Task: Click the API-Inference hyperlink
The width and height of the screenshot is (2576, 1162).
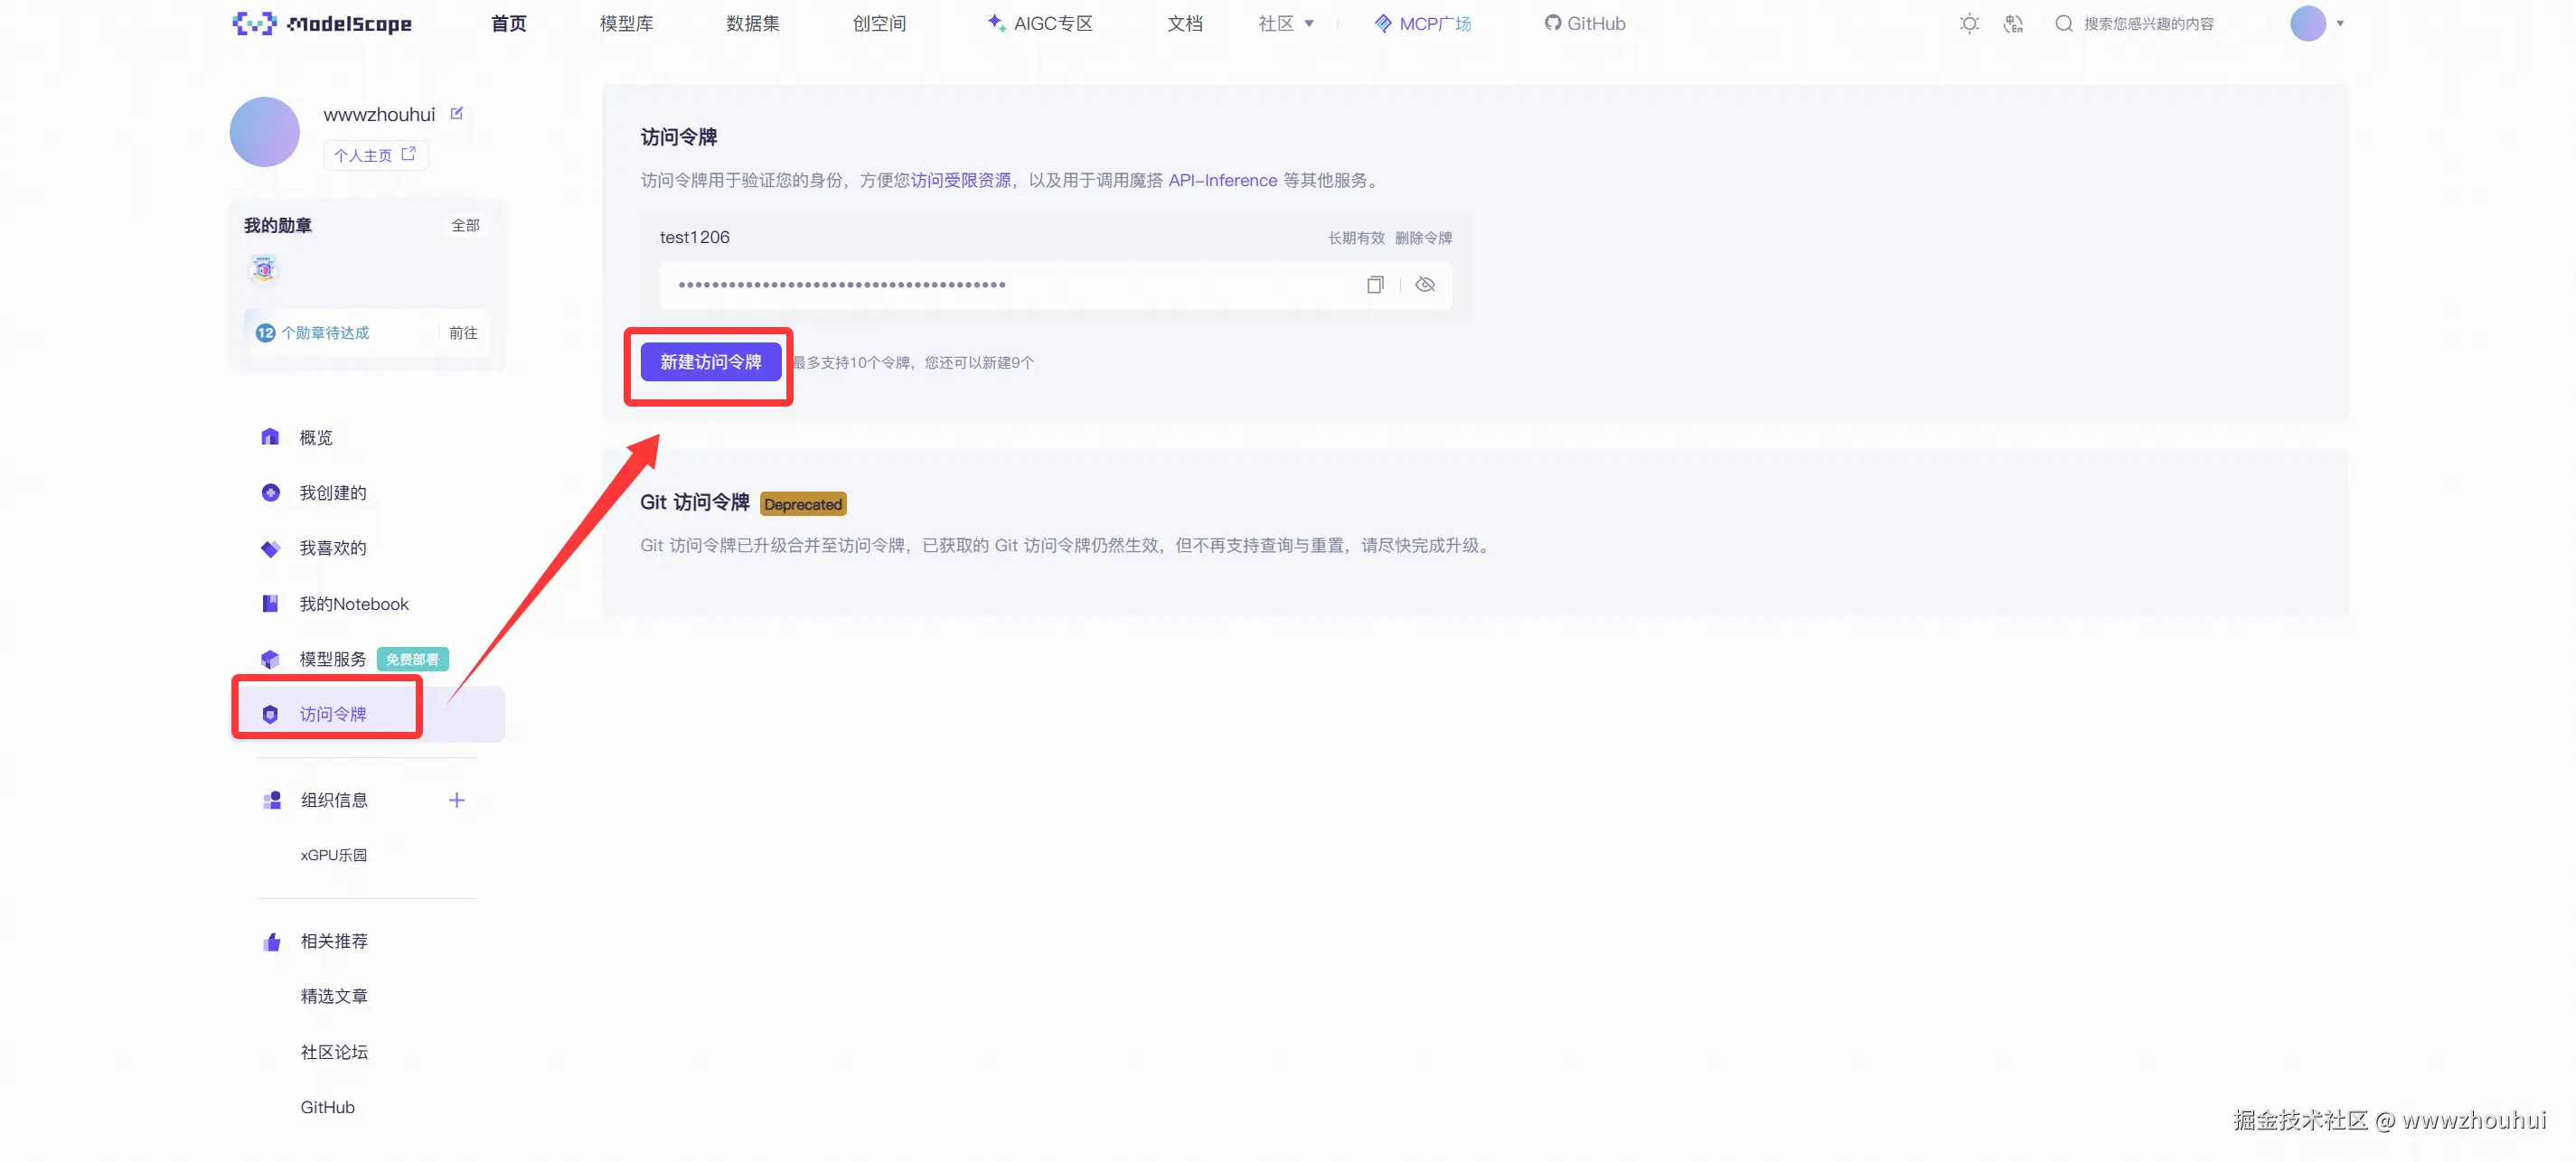Action: (x=1222, y=180)
